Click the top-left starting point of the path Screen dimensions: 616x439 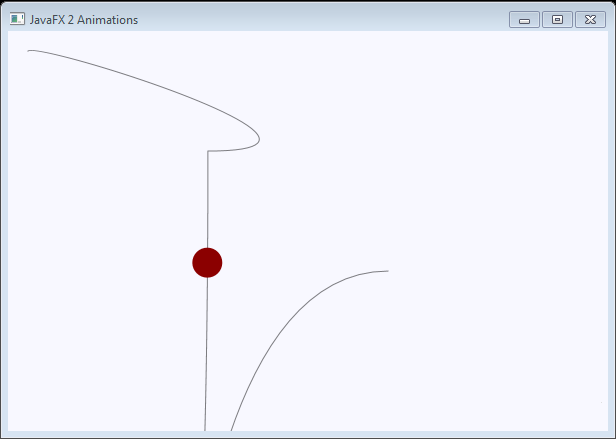(x=29, y=50)
